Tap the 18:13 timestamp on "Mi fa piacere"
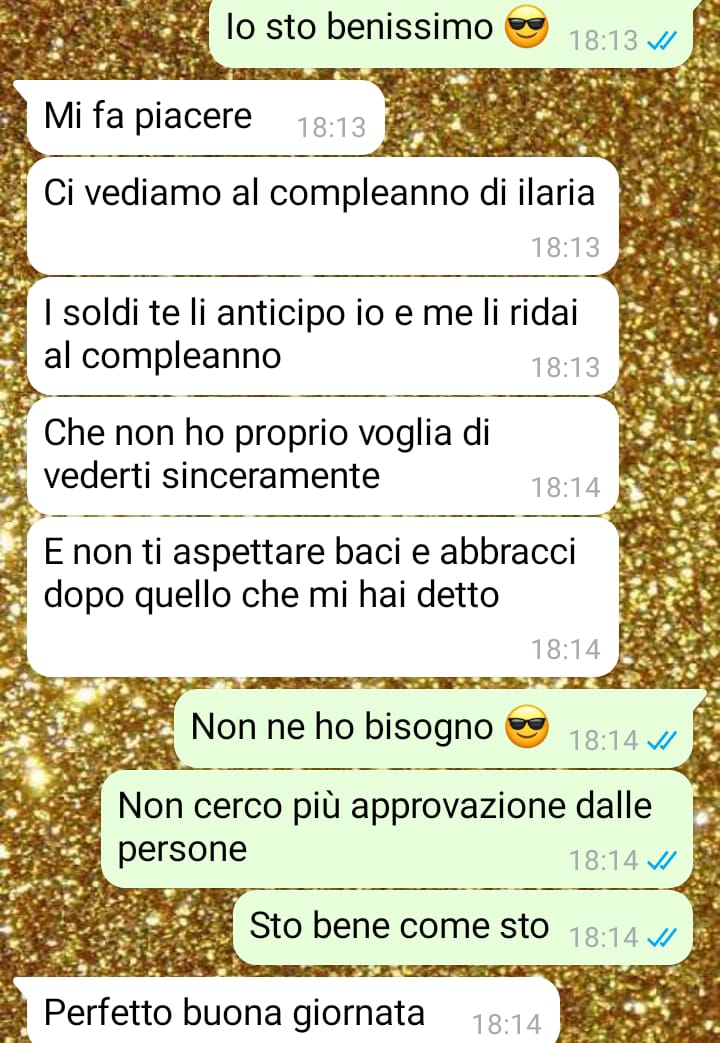Image resolution: width=720 pixels, height=1043 pixels. tap(331, 128)
